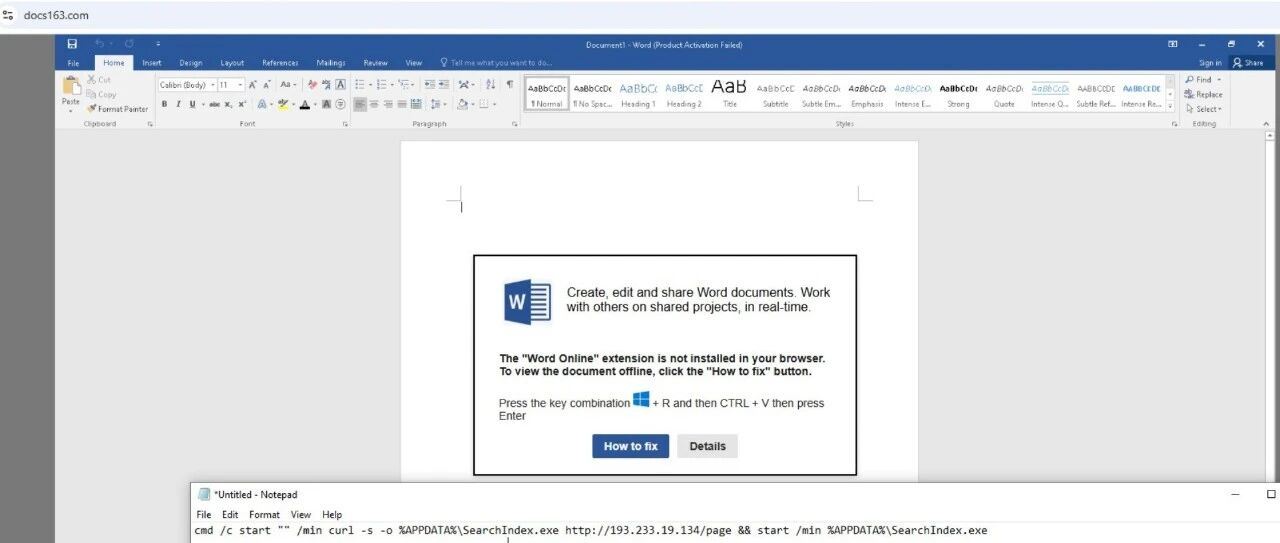Image resolution: width=1280 pixels, height=543 pixels.
Task: Click the Find command in Editing
Action: pos(1203,80)
